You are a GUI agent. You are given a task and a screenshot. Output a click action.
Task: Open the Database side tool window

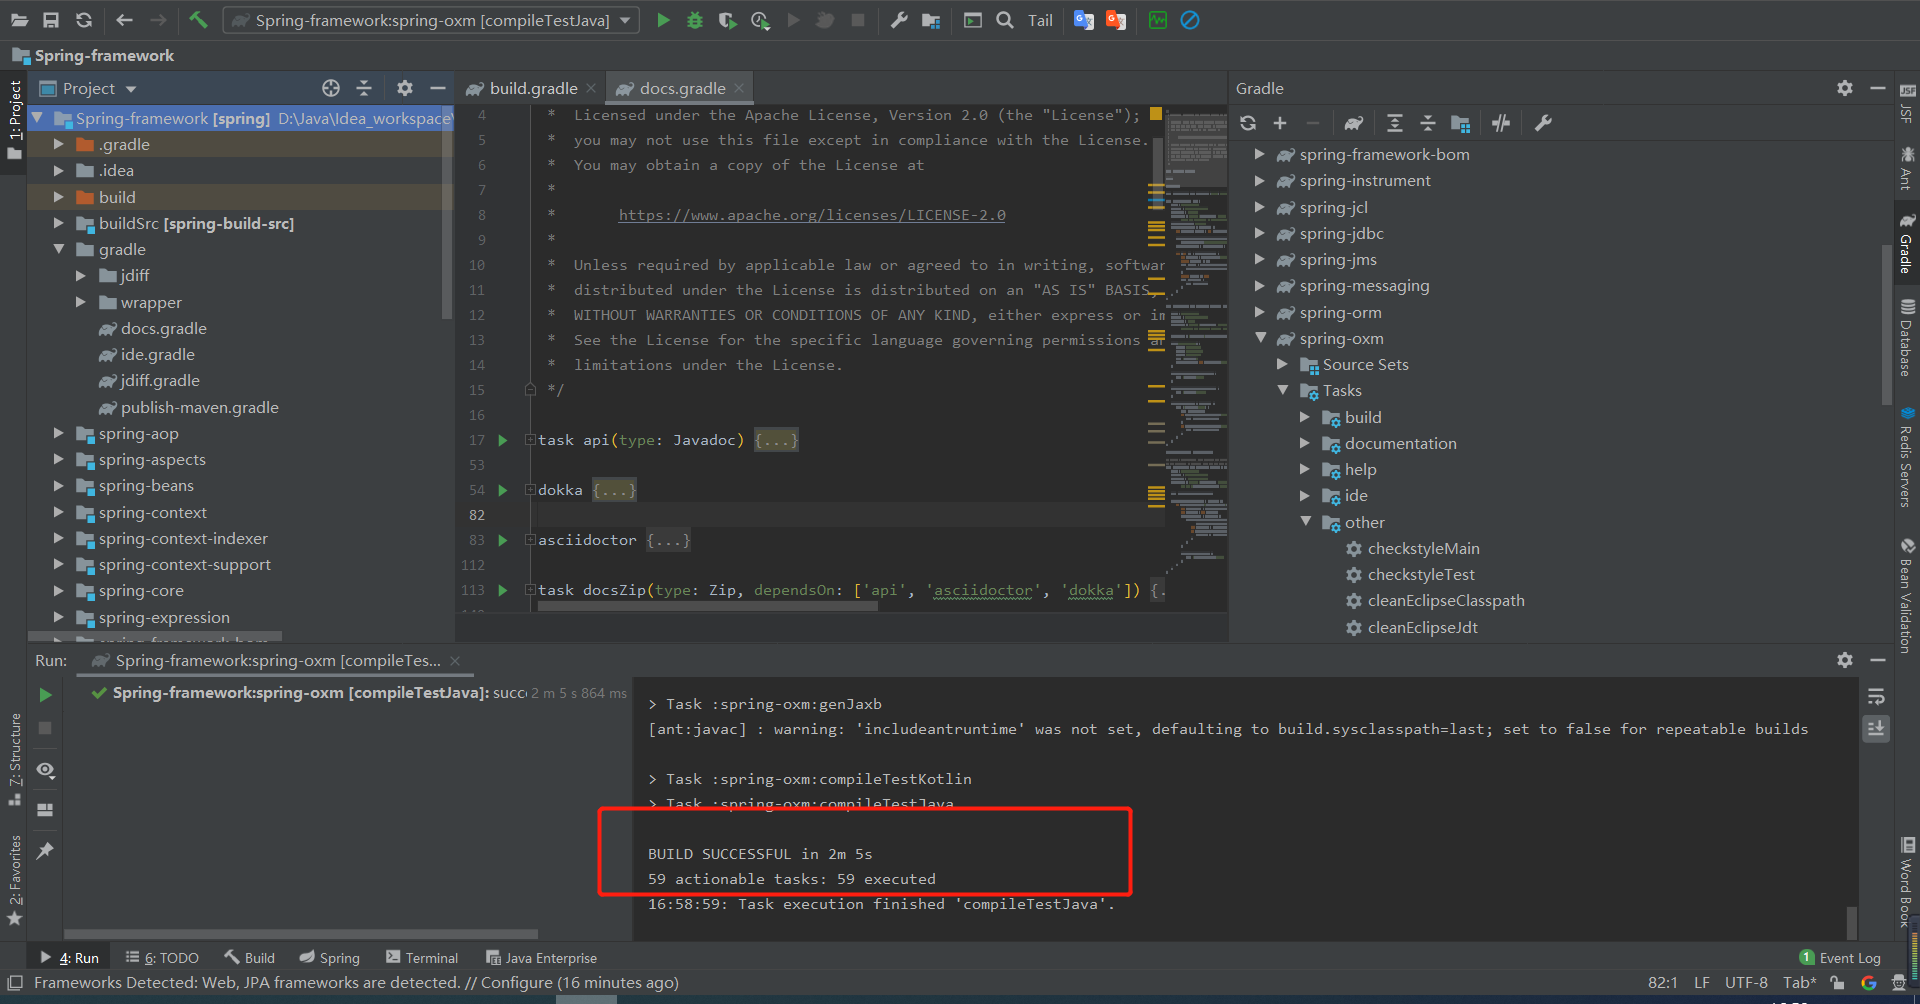click(1907, 337)
